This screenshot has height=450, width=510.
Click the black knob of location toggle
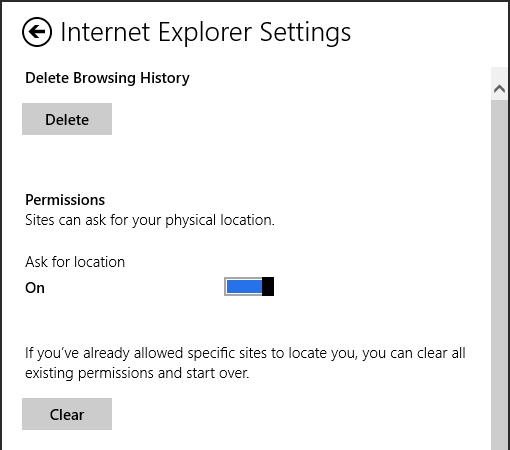point(268,286)
